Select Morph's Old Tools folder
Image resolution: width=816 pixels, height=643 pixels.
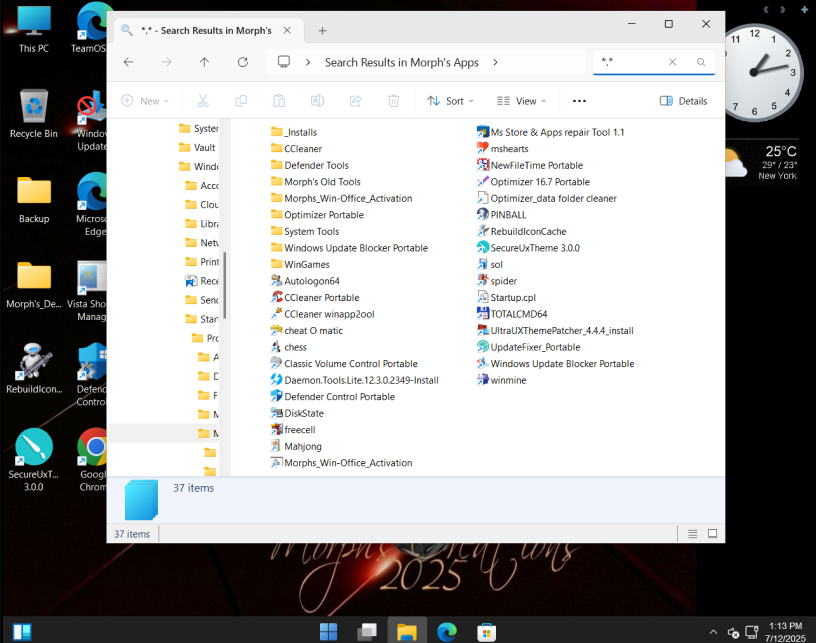click(316, 182)
